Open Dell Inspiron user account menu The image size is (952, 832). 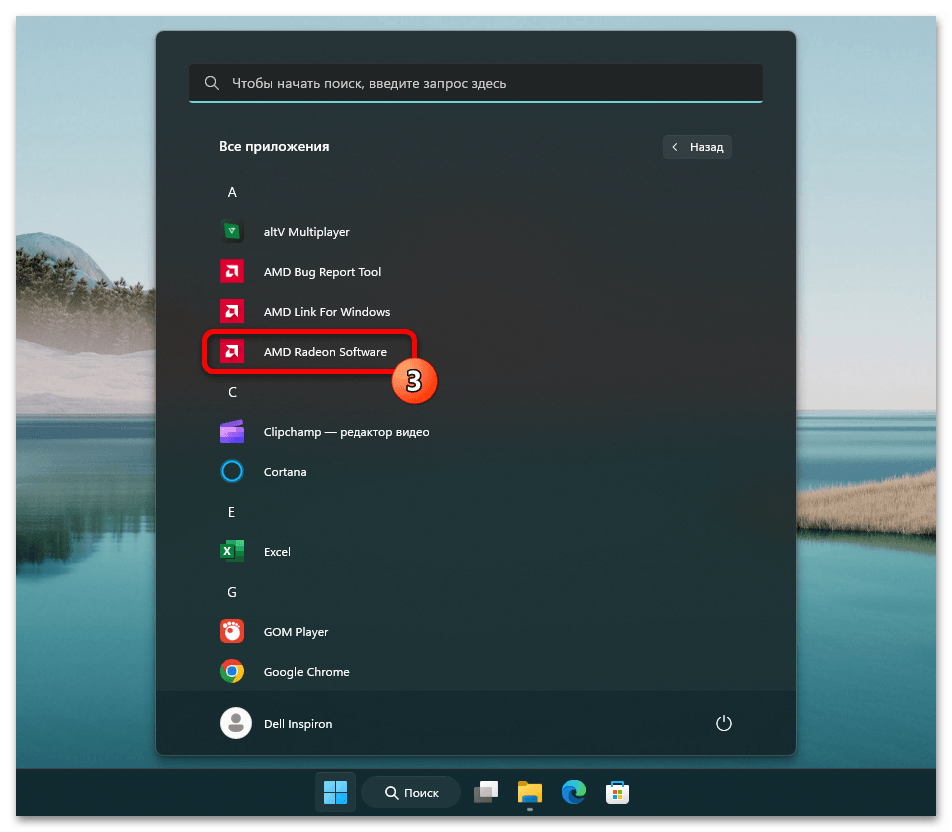tap(277, 723)
